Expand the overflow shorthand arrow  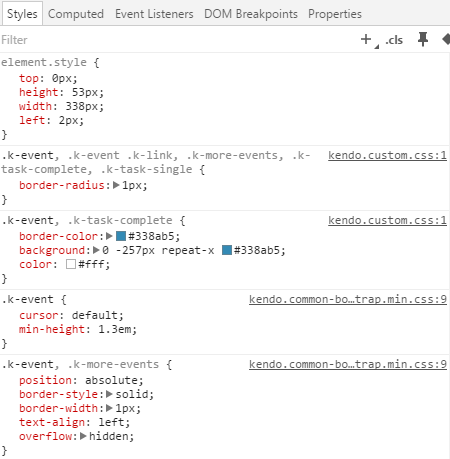tap(83, 436)
